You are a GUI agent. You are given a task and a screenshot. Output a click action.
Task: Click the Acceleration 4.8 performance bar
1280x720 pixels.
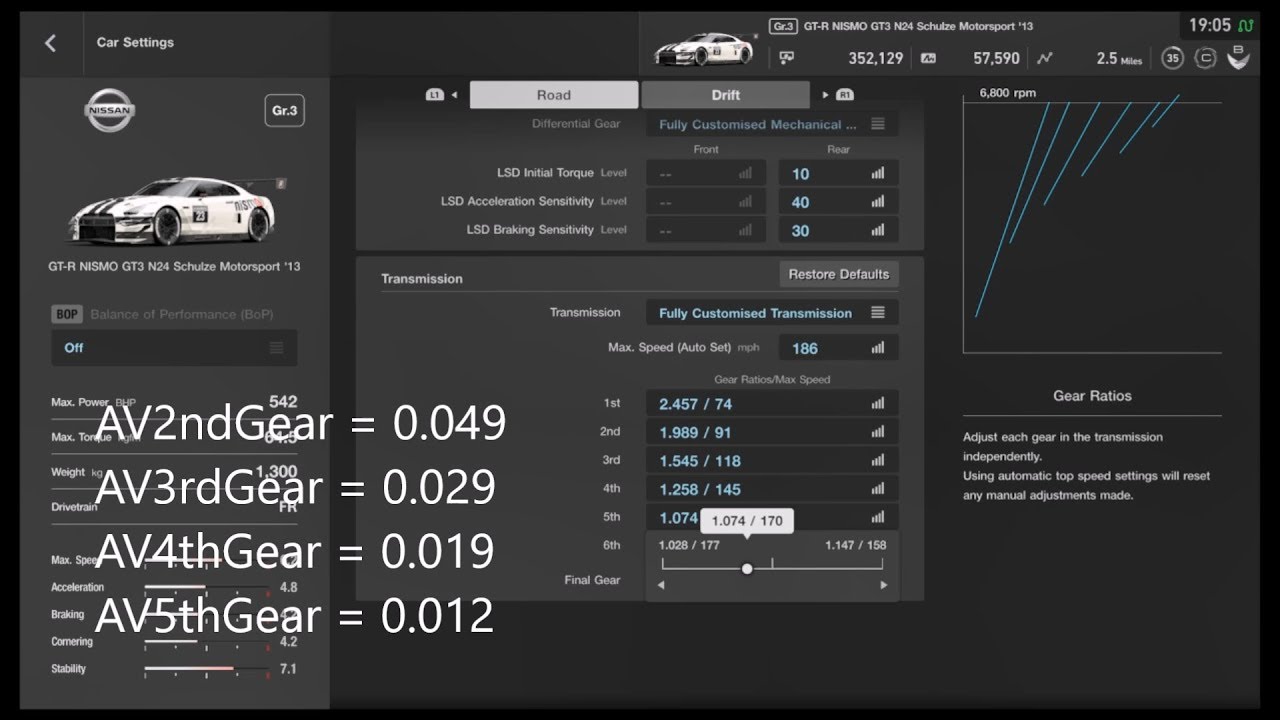tap(207, 587)
